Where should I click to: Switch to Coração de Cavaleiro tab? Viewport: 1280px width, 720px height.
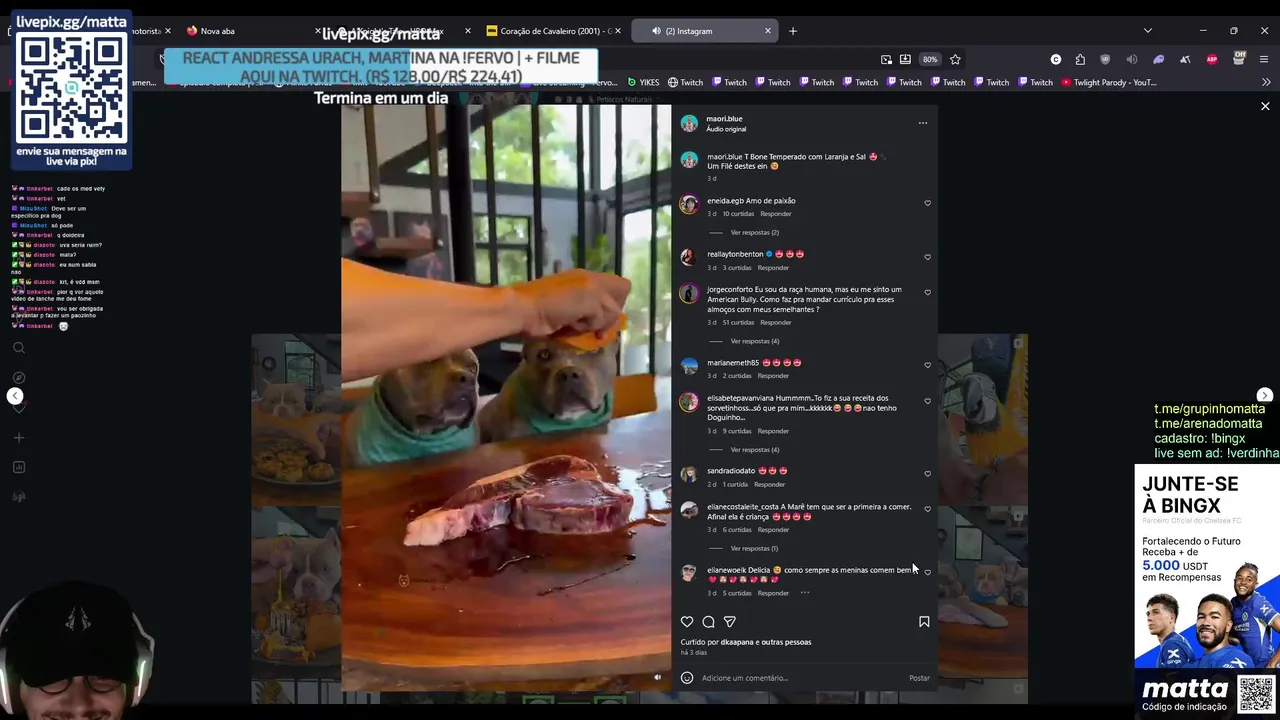coord(552,31)
